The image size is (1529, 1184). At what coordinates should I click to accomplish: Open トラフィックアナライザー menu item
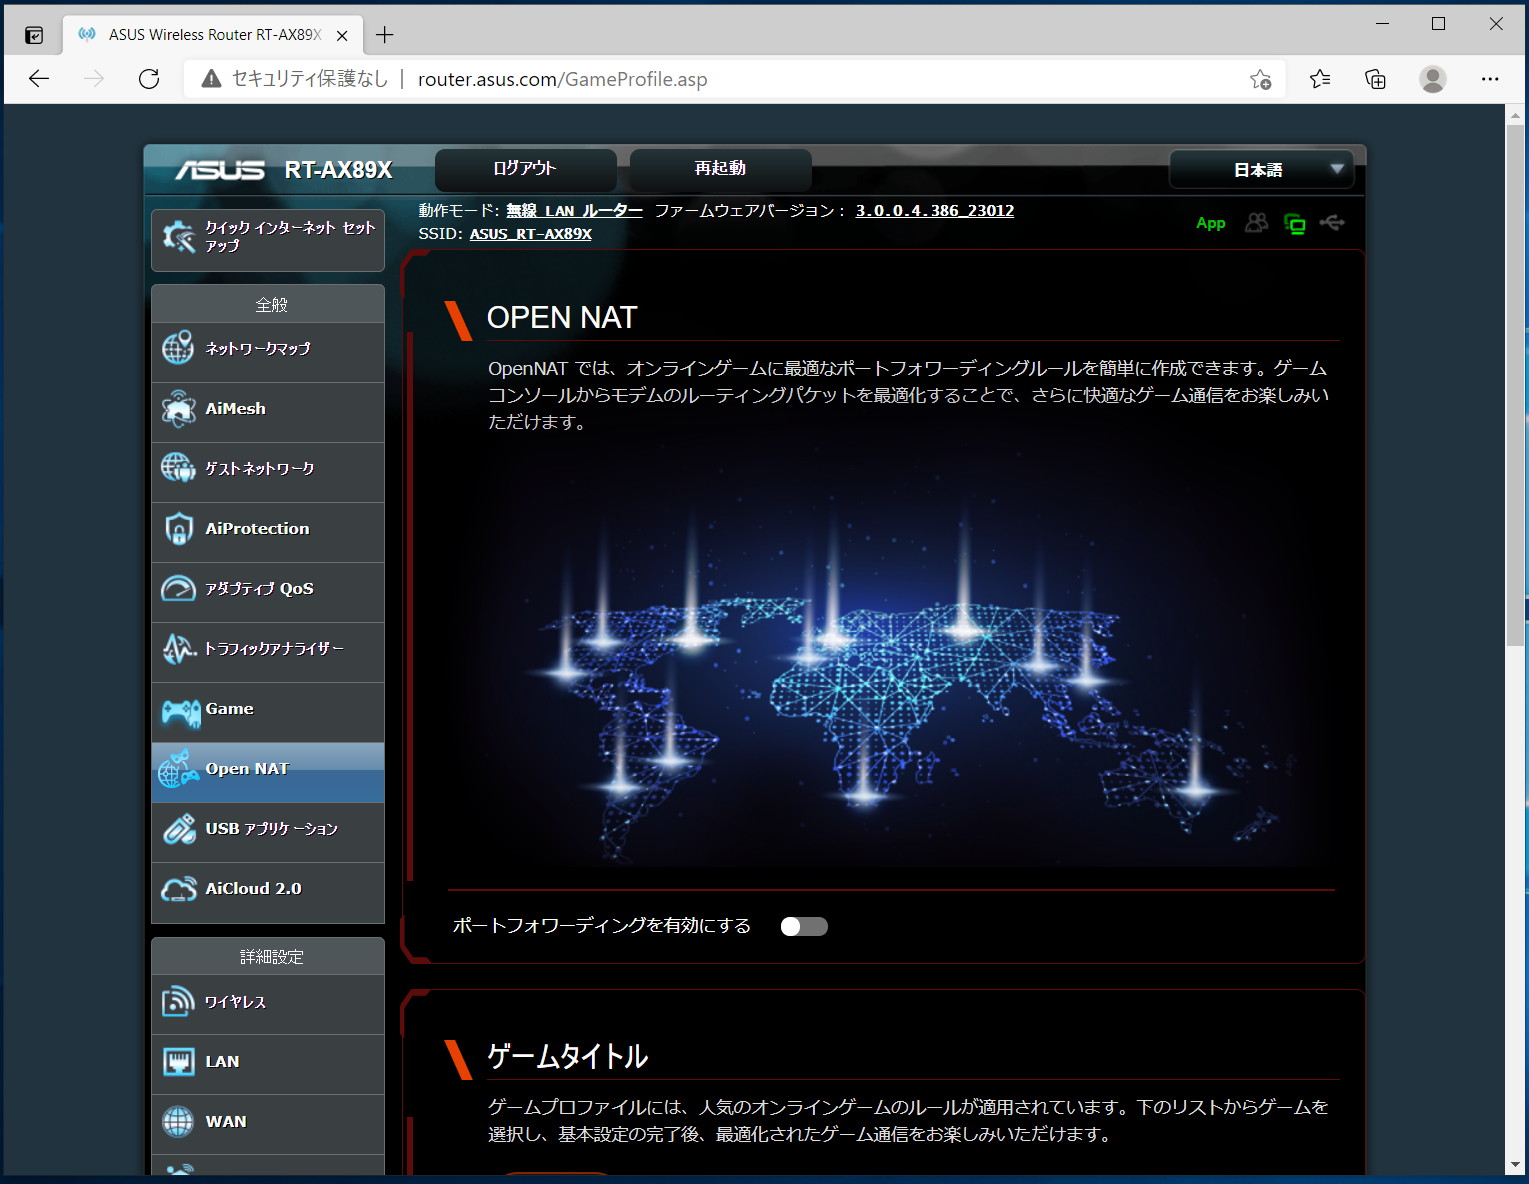[268, 653]
